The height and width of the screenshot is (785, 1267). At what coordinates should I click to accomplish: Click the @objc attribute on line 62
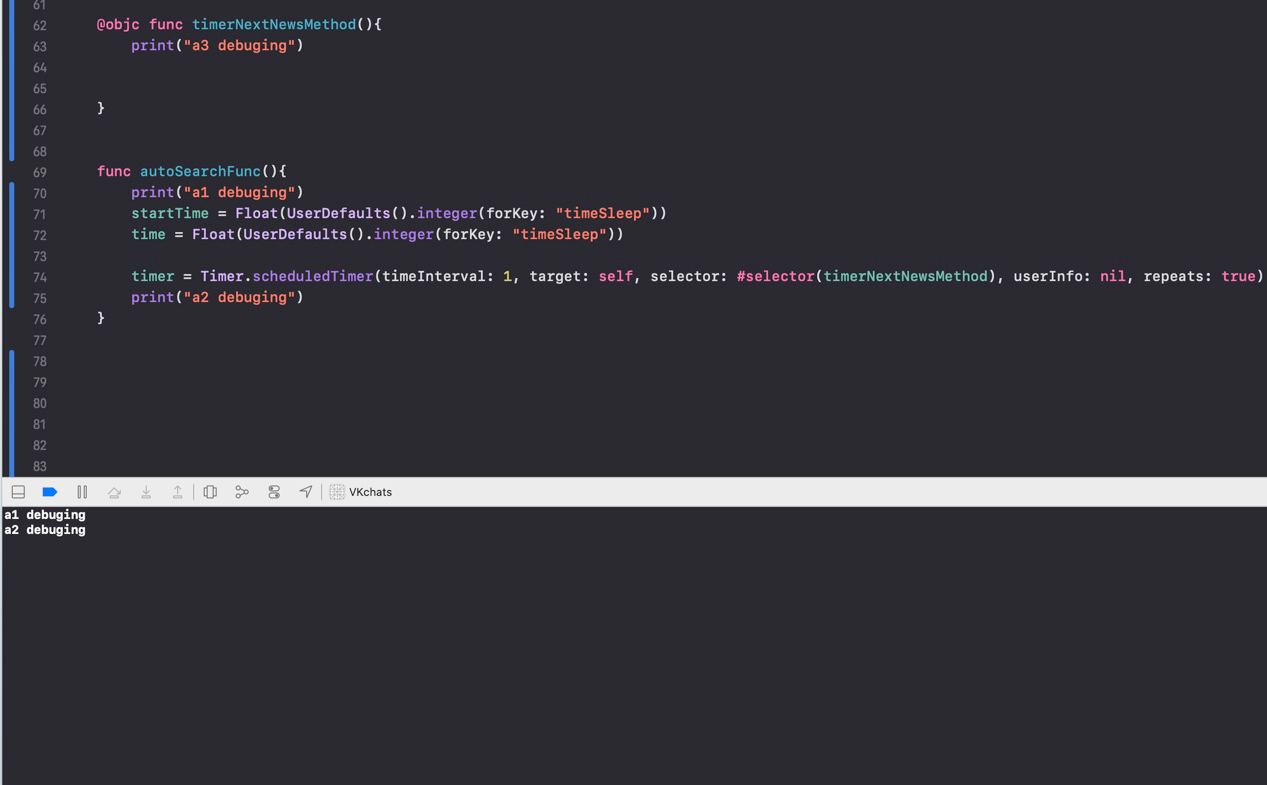pos(118,24)
